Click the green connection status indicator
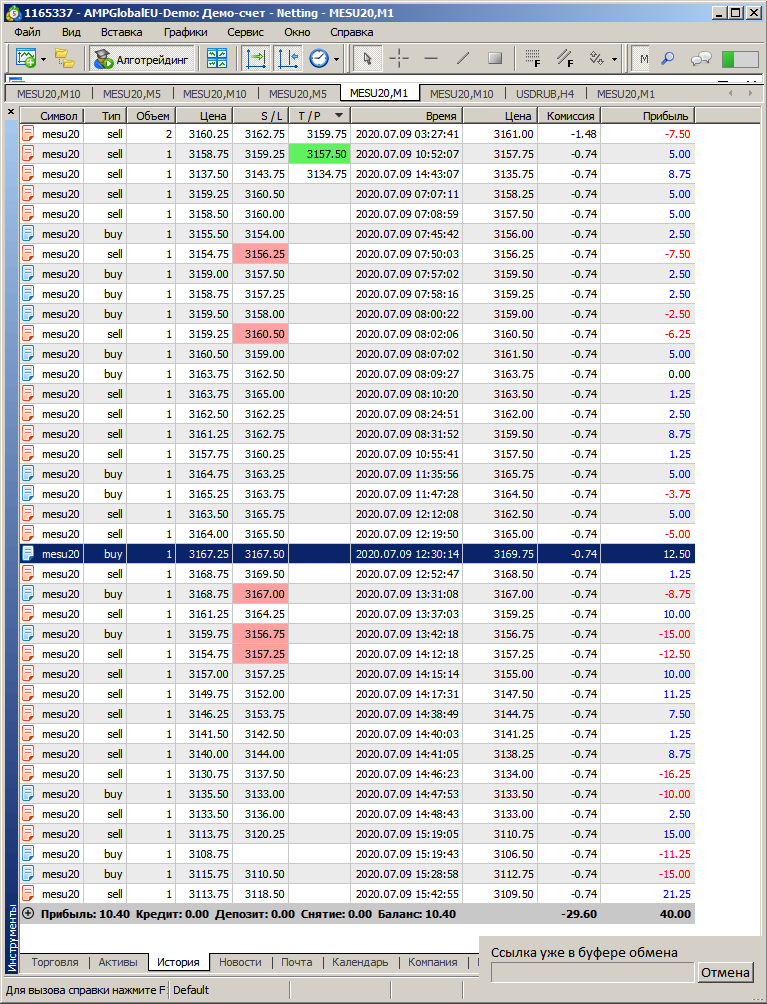Image resolution: width=767 pixels, height=1004 pixels. pos(739,59)
